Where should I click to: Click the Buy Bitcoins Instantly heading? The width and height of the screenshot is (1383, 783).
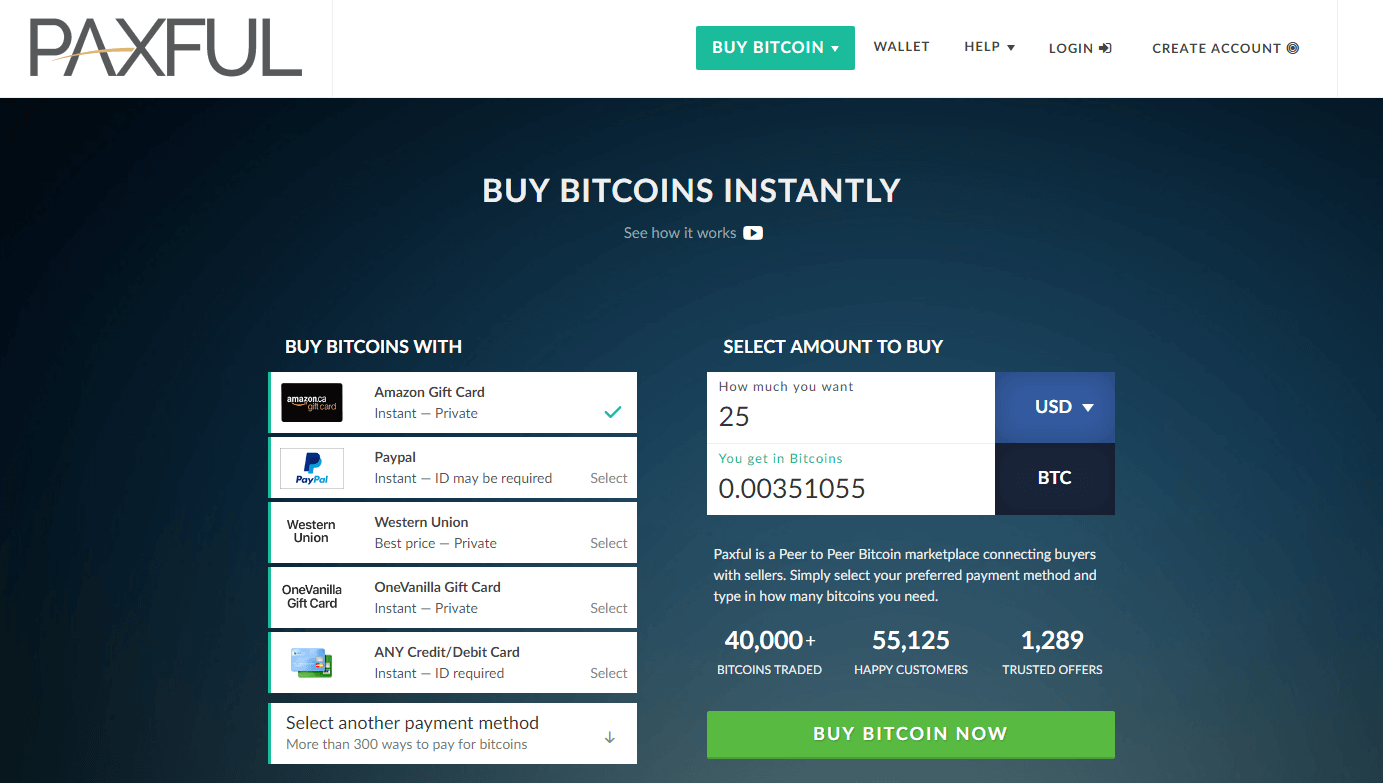point(692,191)
